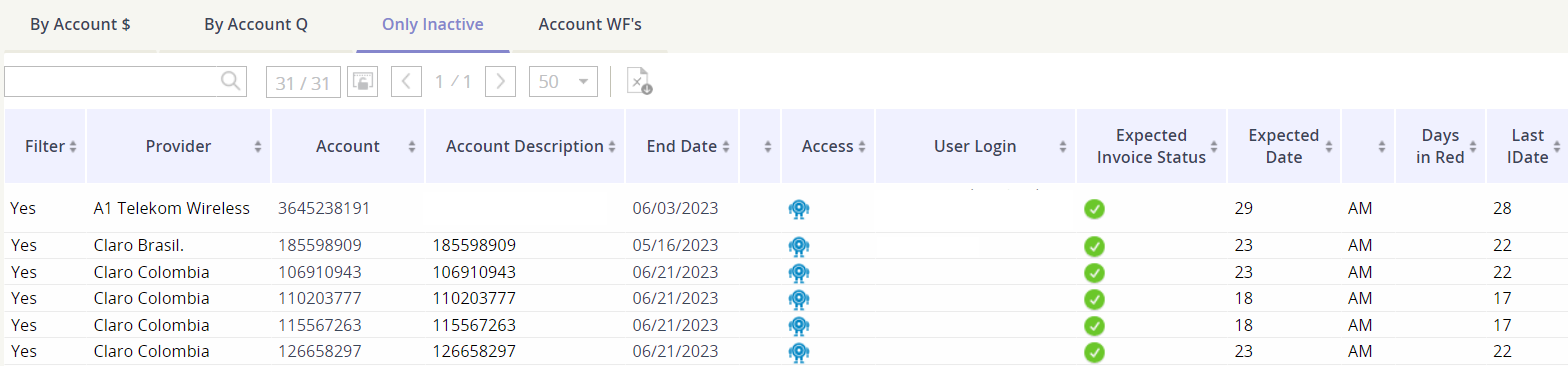Go to previous page arrow
Screen dimensions: 1568x366
point(406,82)
